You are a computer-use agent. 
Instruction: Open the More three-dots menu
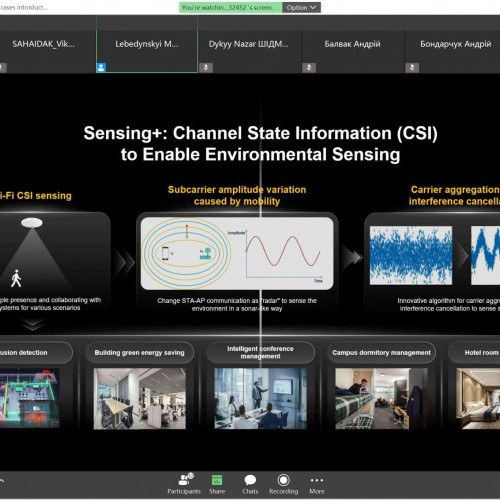click(x=317, y=480)
